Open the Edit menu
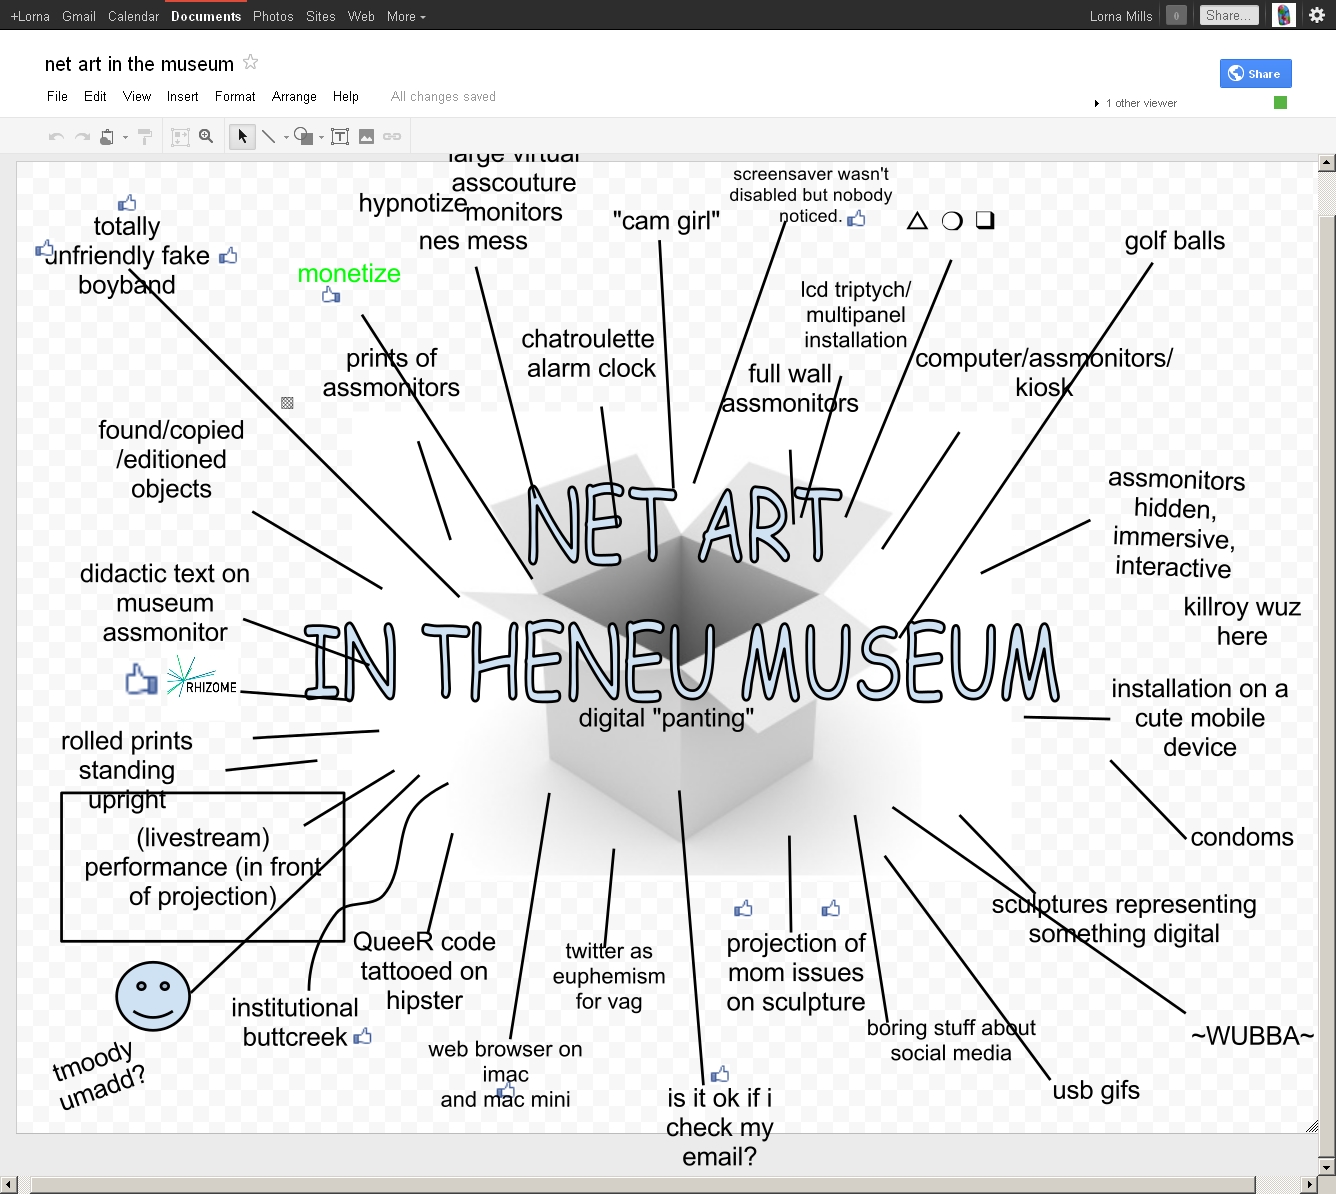1336x1194 pixels. pyautogui.click(x=95, y=97)
